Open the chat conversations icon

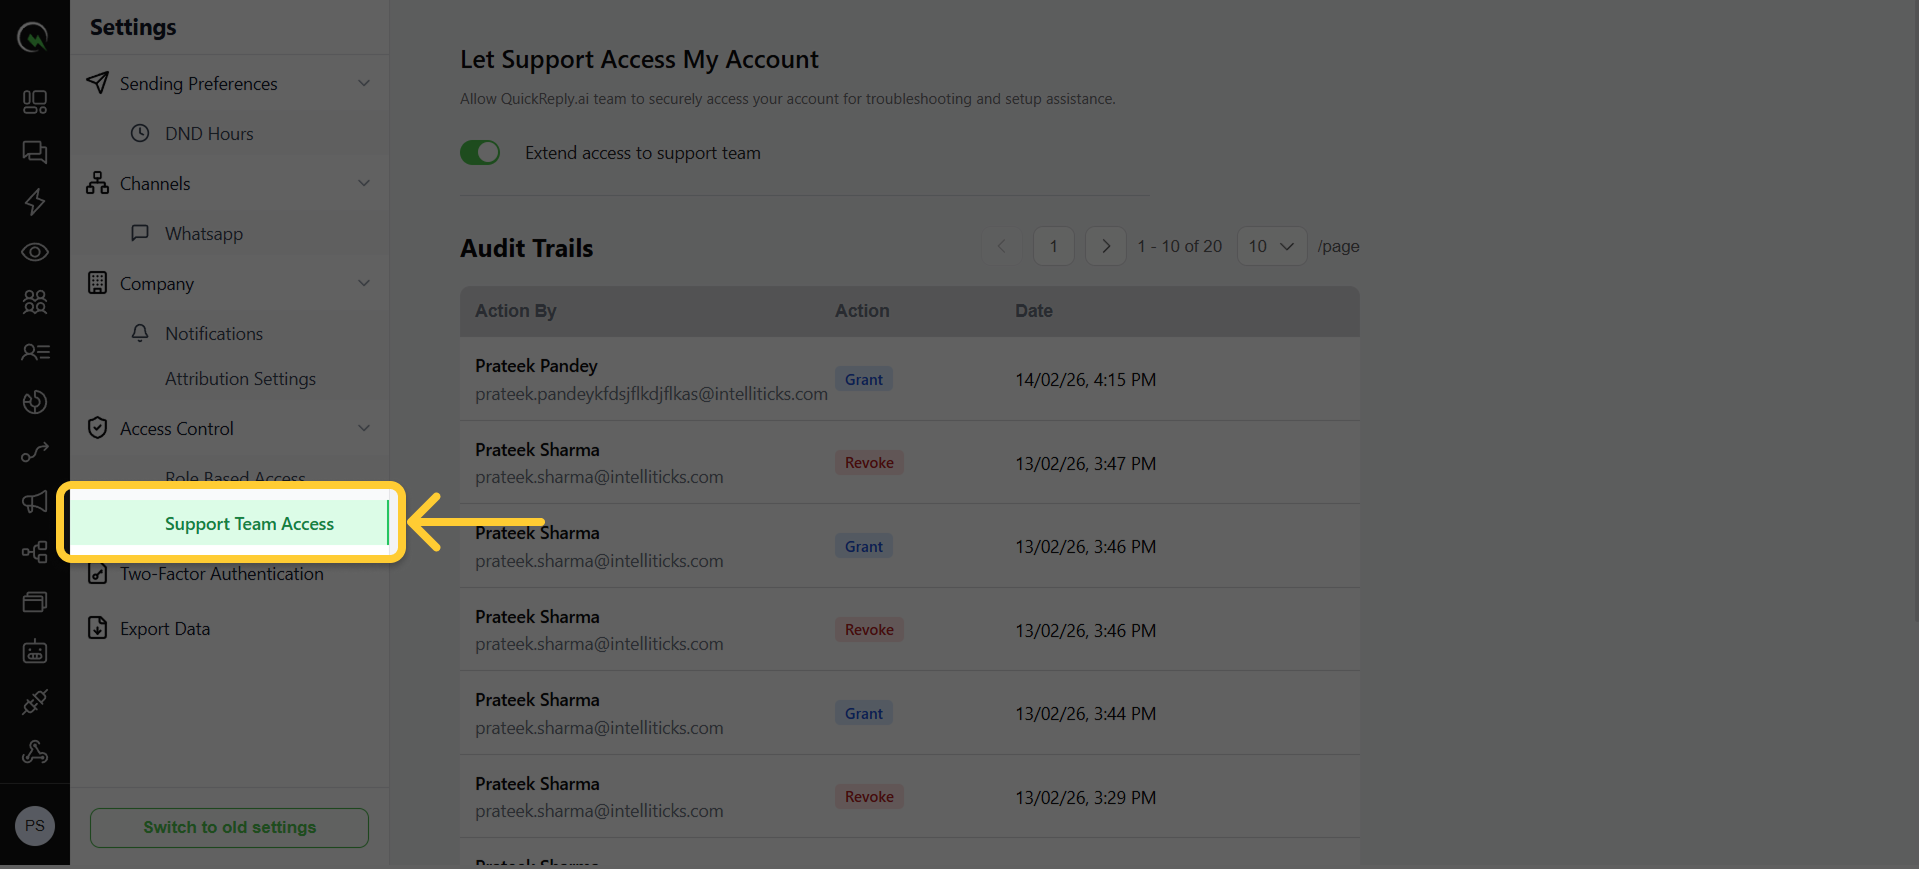pyautogui.click(x=35, y=152)
